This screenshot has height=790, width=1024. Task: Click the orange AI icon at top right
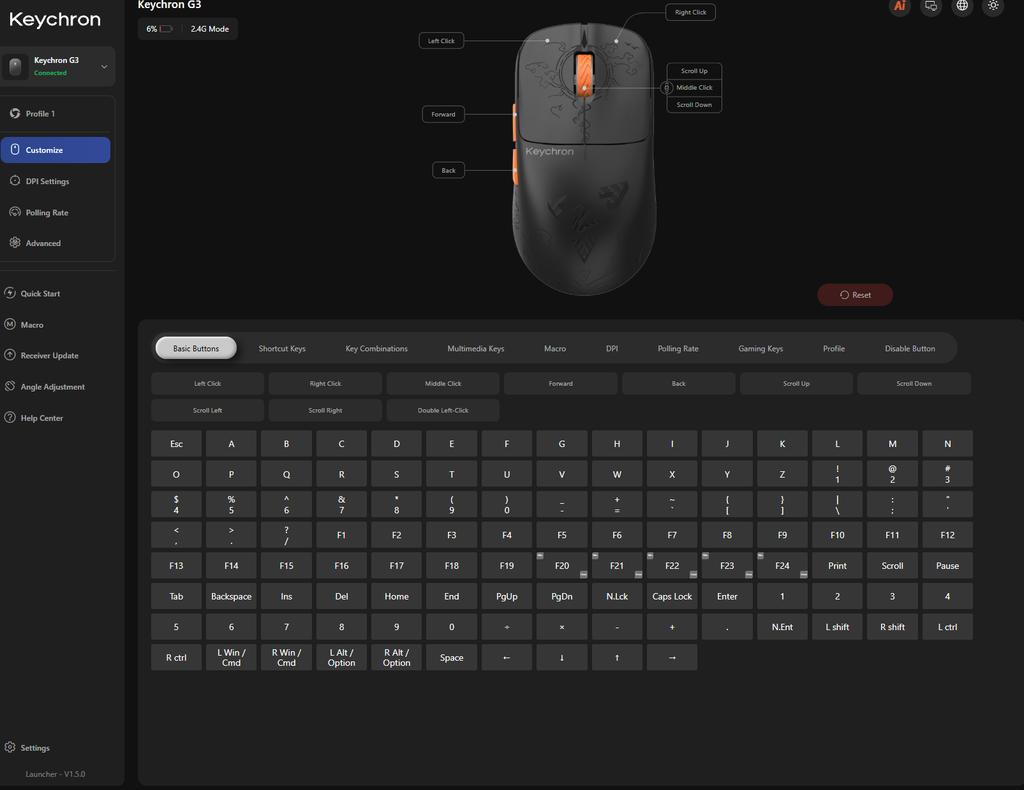[x=900, y=6]
